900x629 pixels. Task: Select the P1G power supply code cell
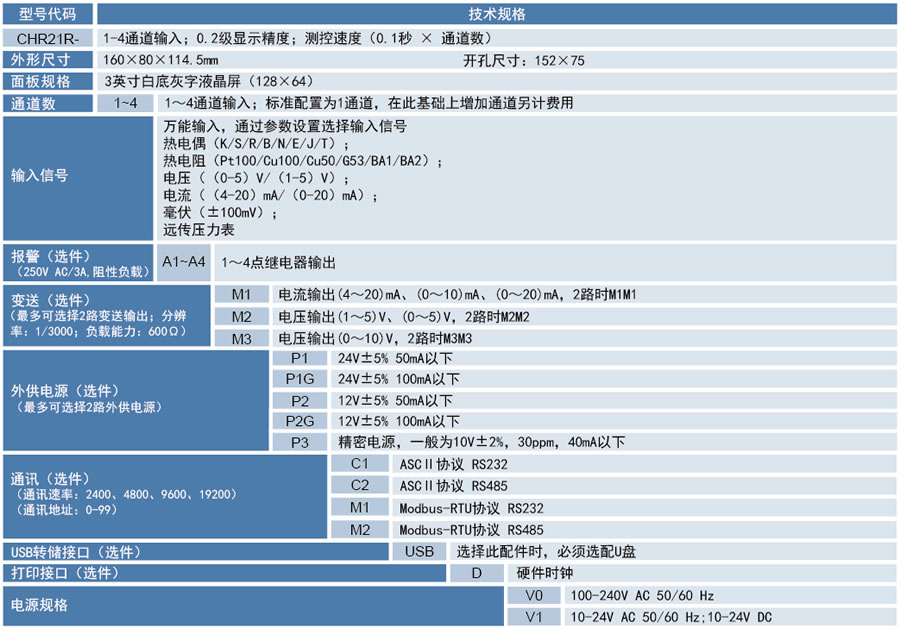pos(300,379)
